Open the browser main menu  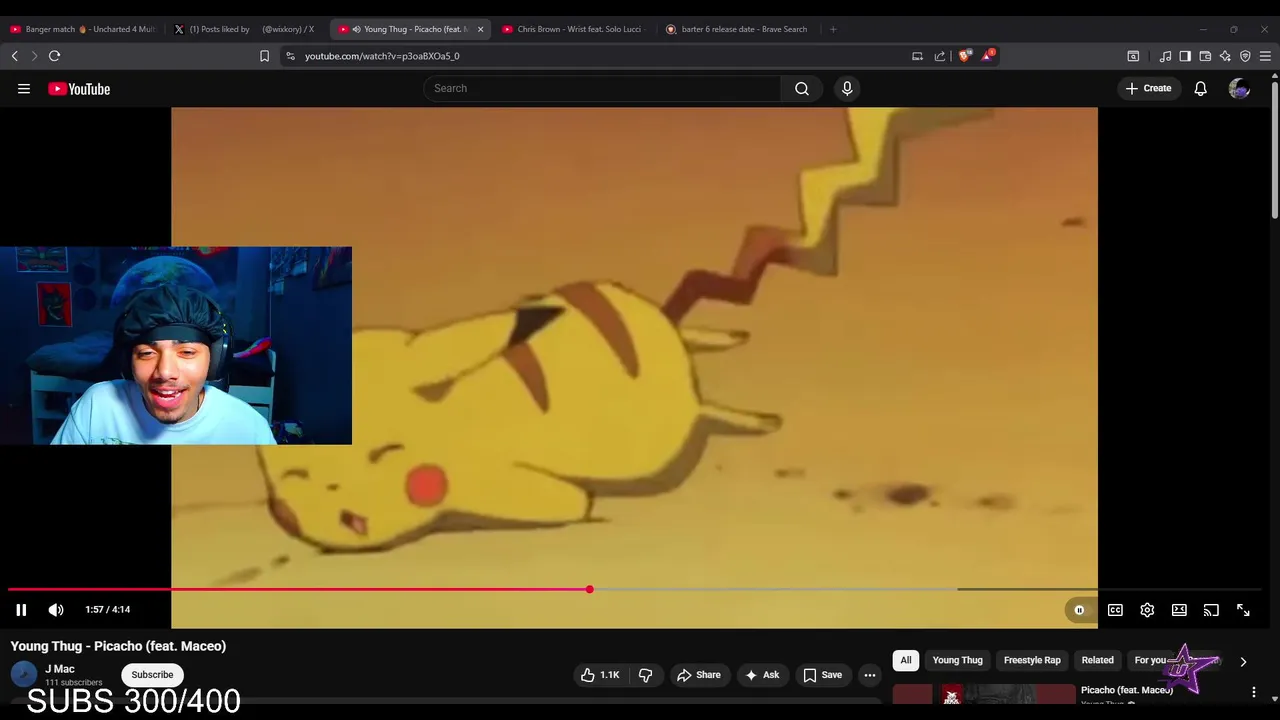[x=1265, y=56]
